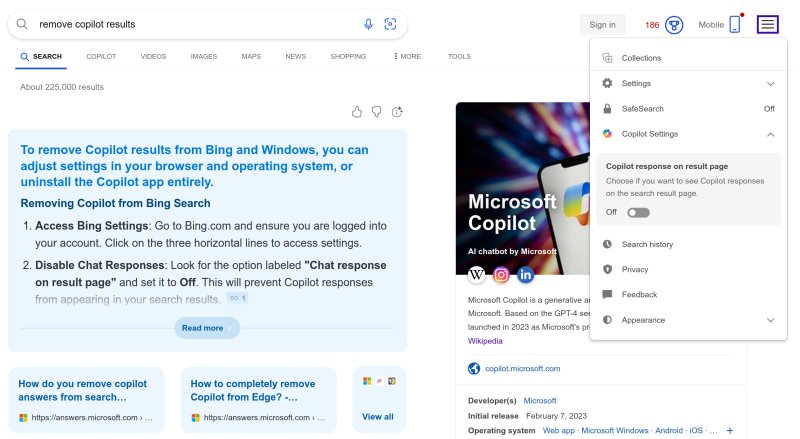Switch to the Images tab
800x439 pixels.
pos(204,57)
